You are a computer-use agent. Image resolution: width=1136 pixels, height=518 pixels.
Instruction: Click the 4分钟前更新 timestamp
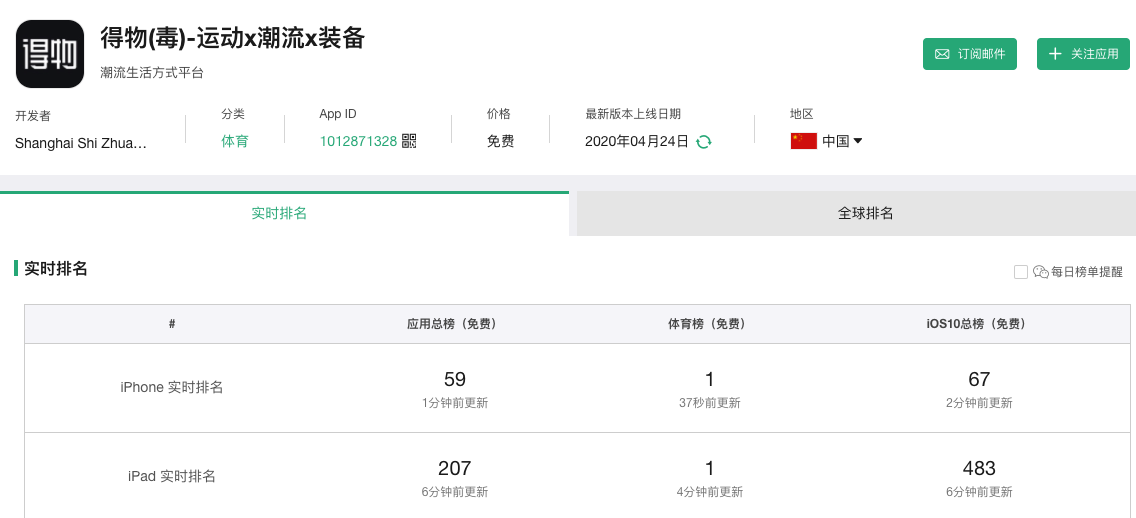tap(709, 492)
